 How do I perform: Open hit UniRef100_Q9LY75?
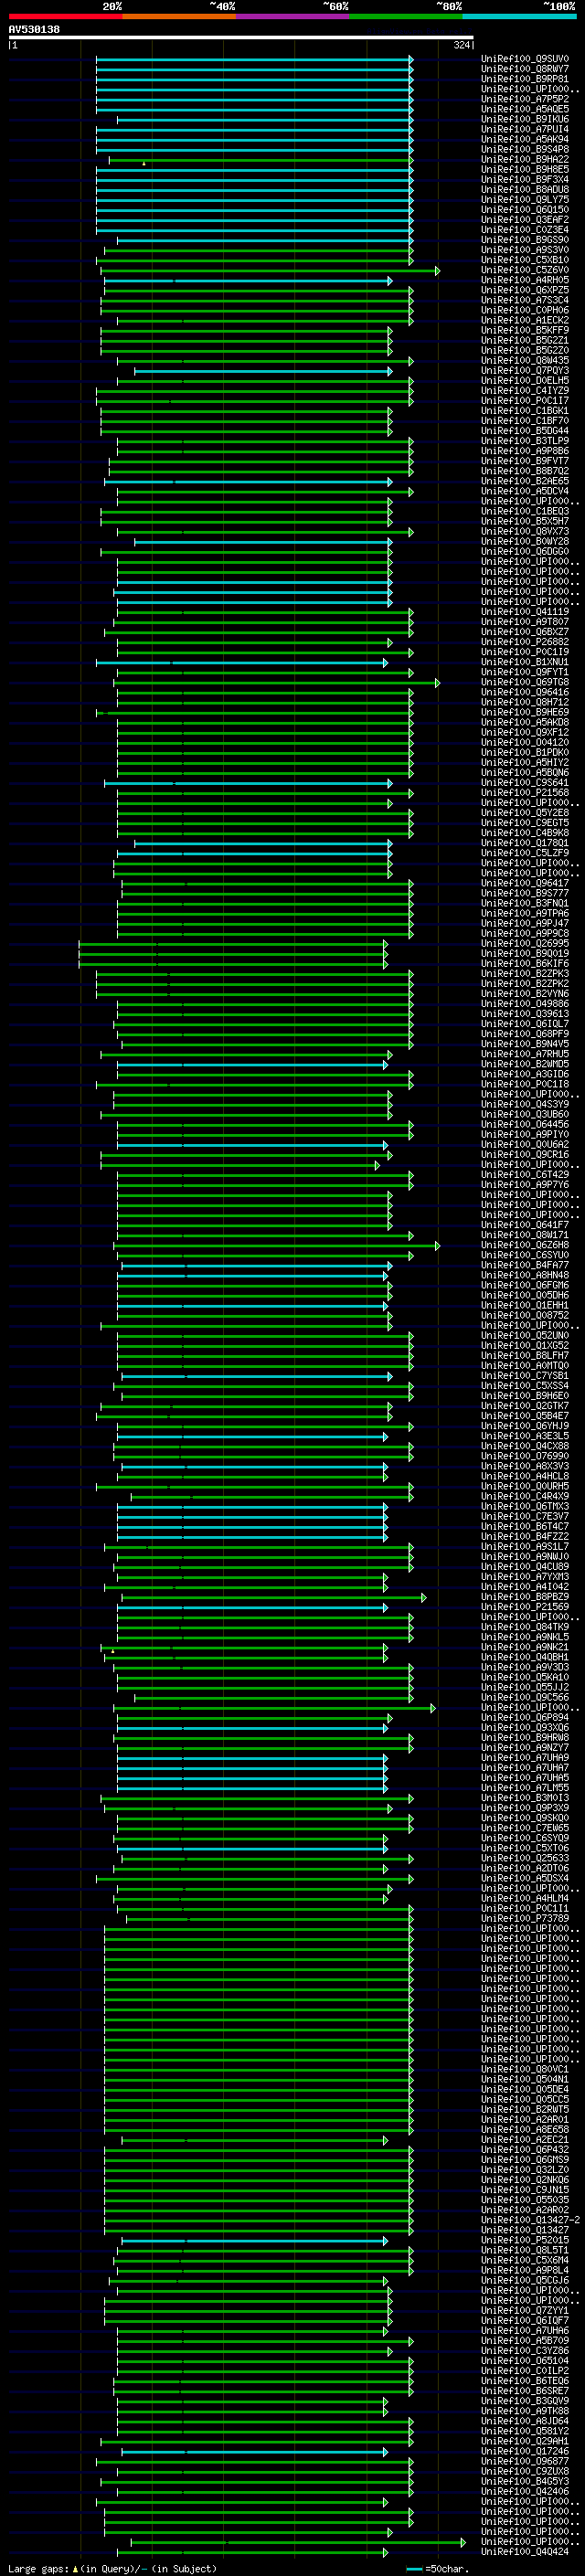point(525,200)
